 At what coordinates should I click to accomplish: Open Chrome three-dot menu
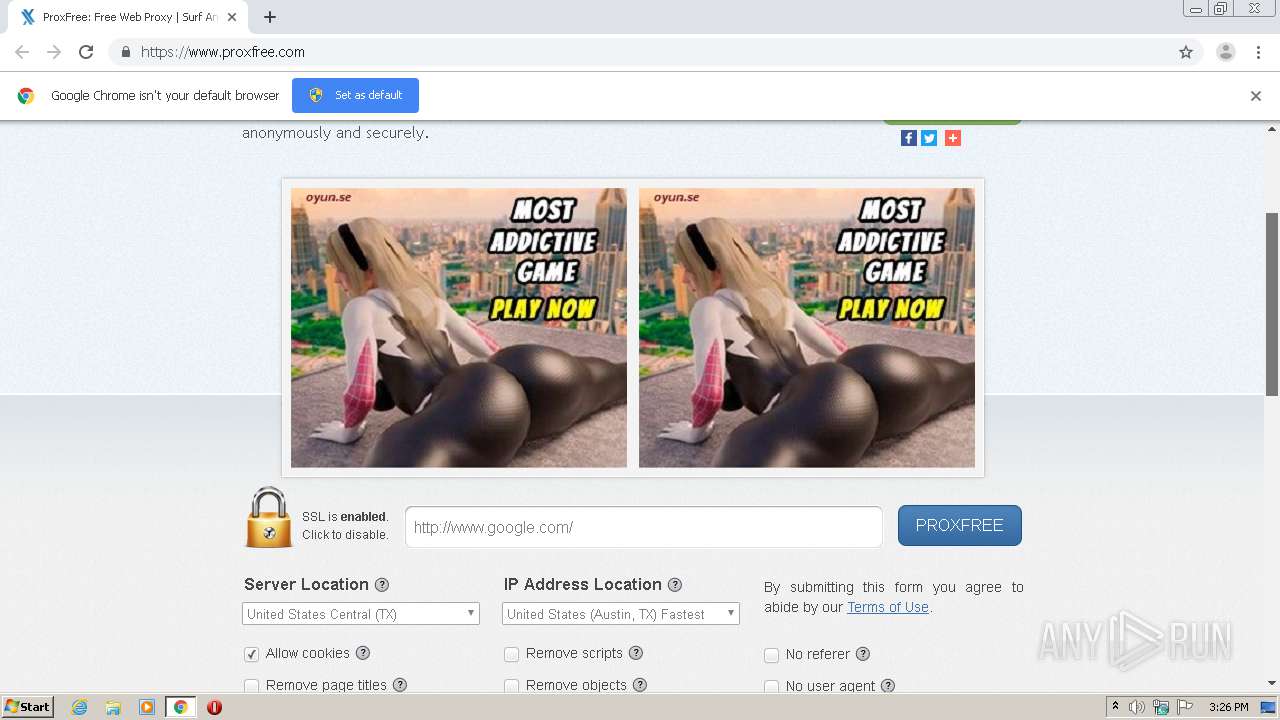(1259, 52)
